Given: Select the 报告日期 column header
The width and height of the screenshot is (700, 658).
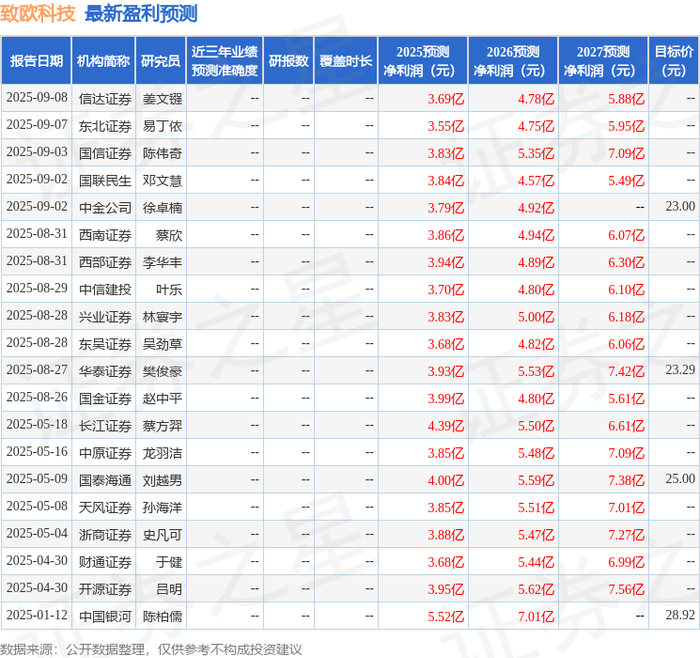Looking at the screenshot, I should click(36, 61).
